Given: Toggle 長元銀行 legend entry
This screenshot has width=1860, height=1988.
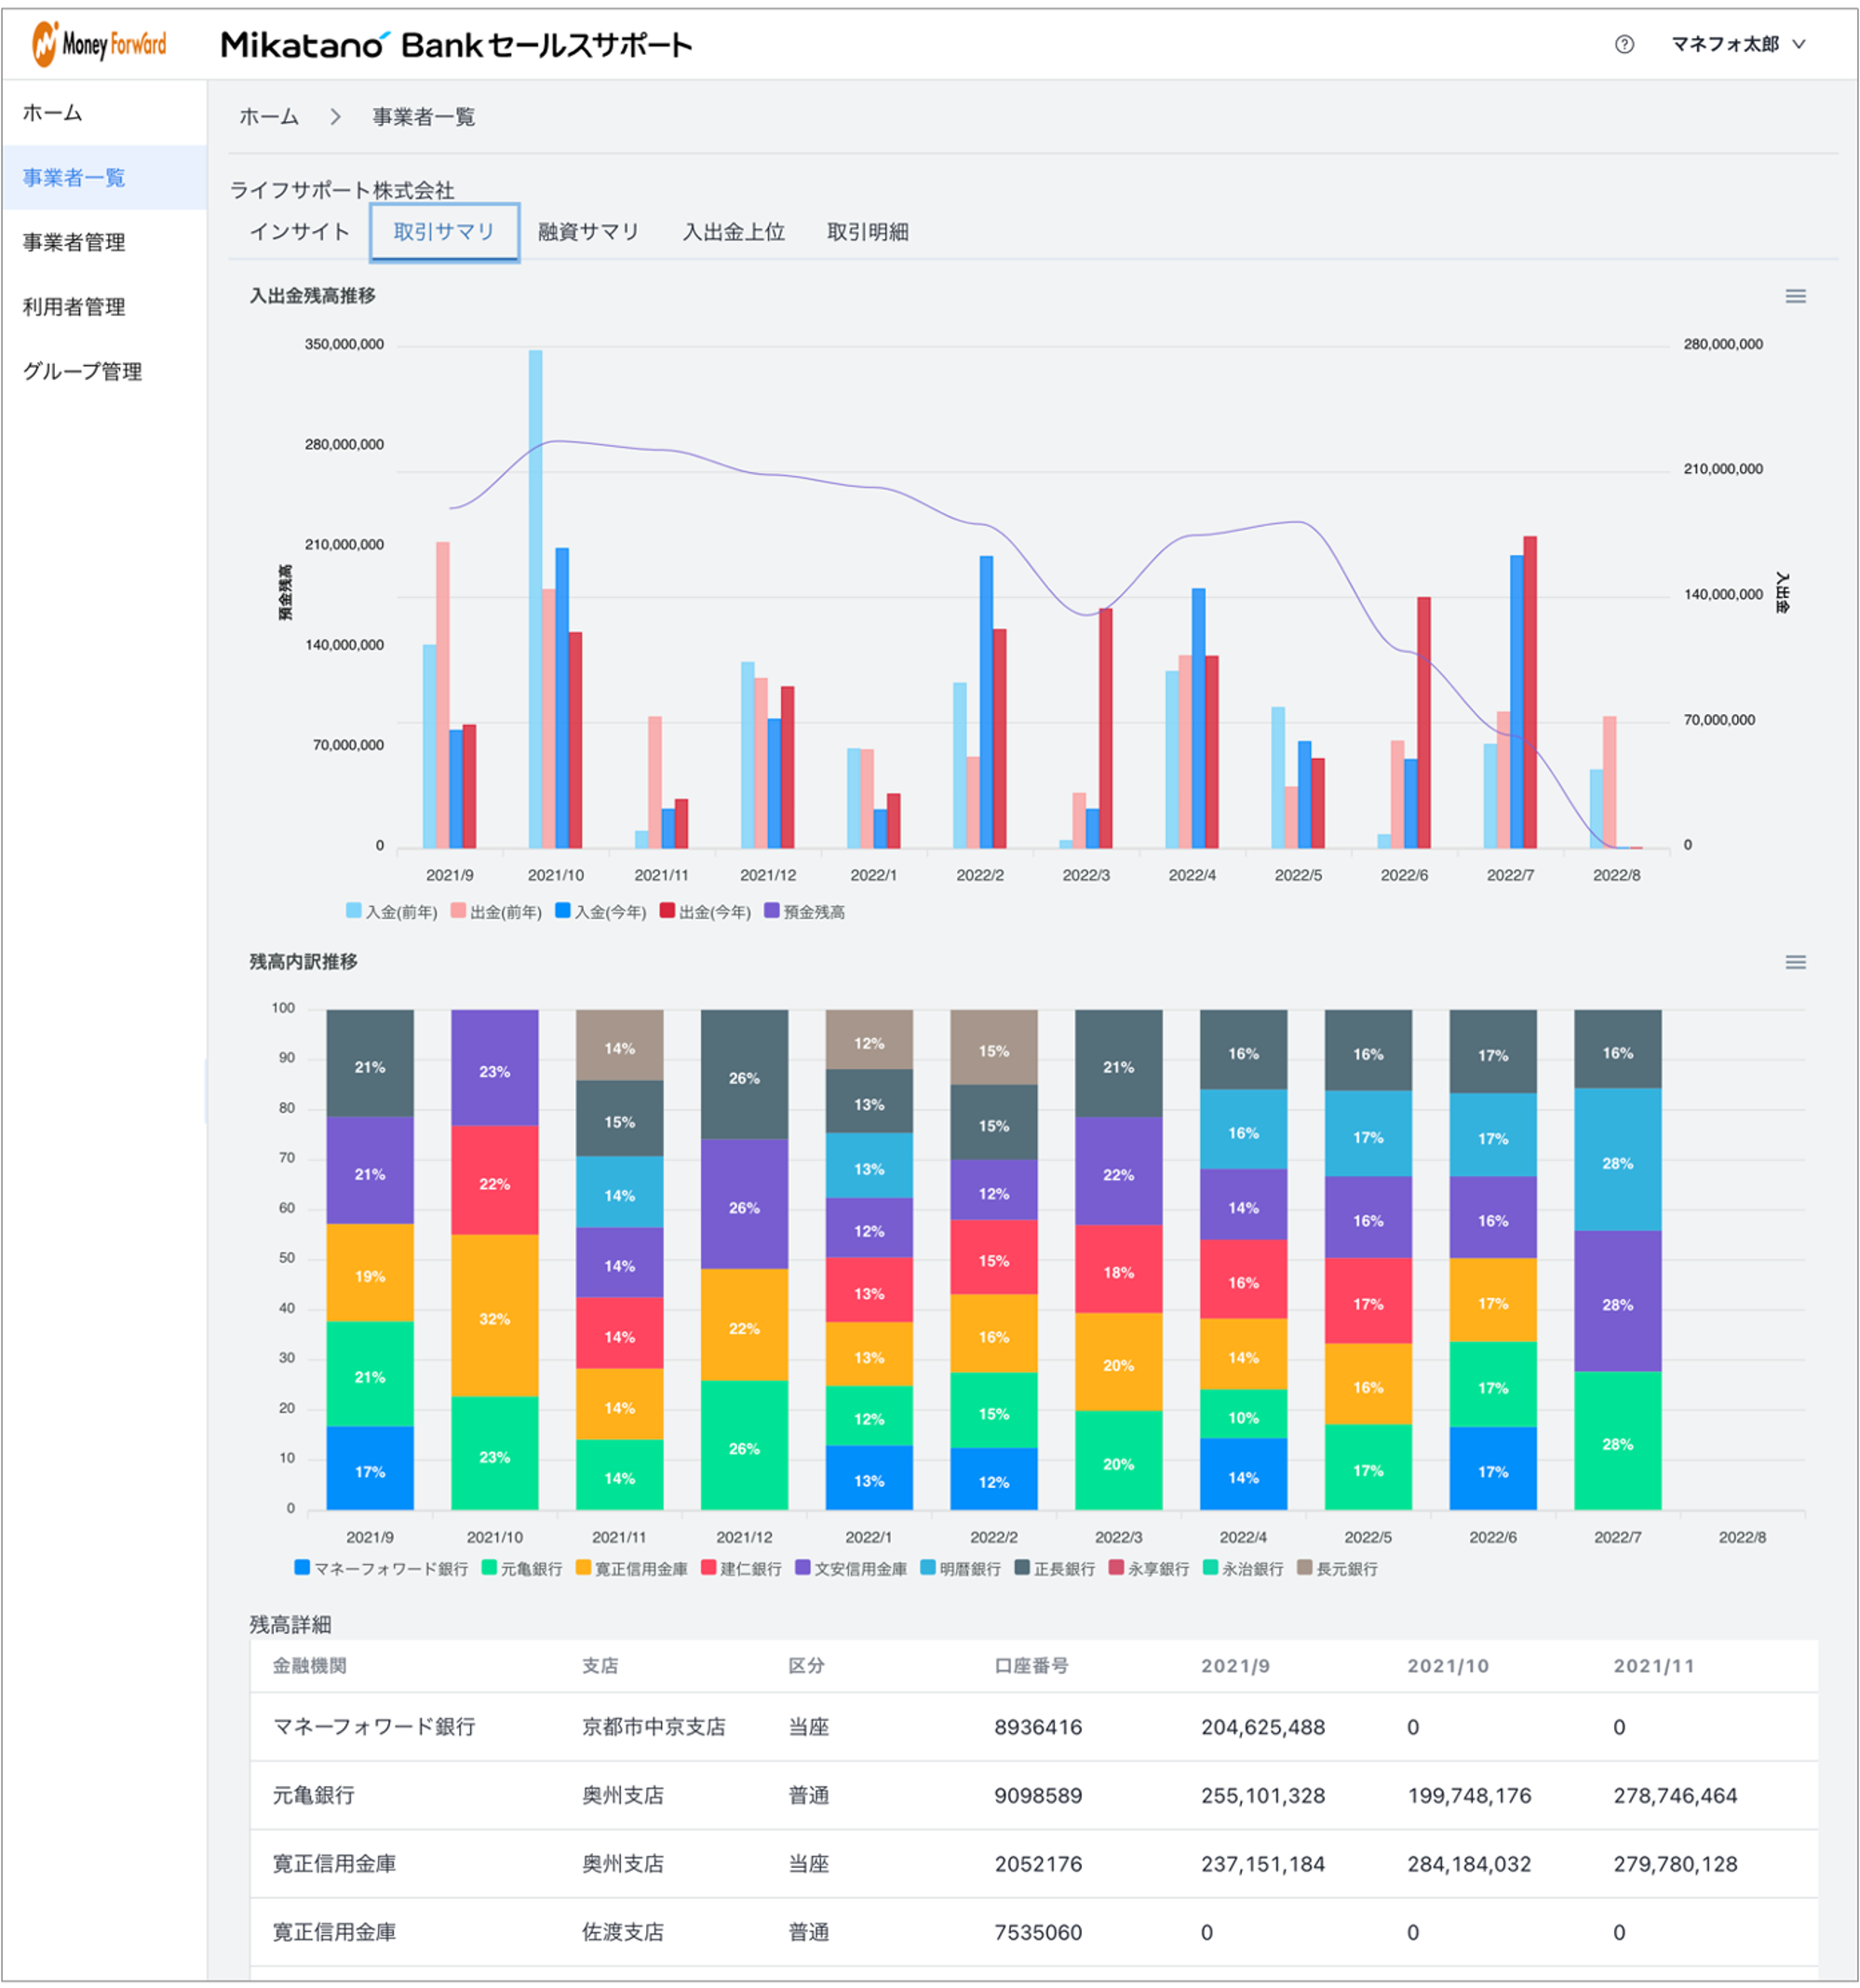Looking at the screenshot, I should (x=1337, y=1568).
